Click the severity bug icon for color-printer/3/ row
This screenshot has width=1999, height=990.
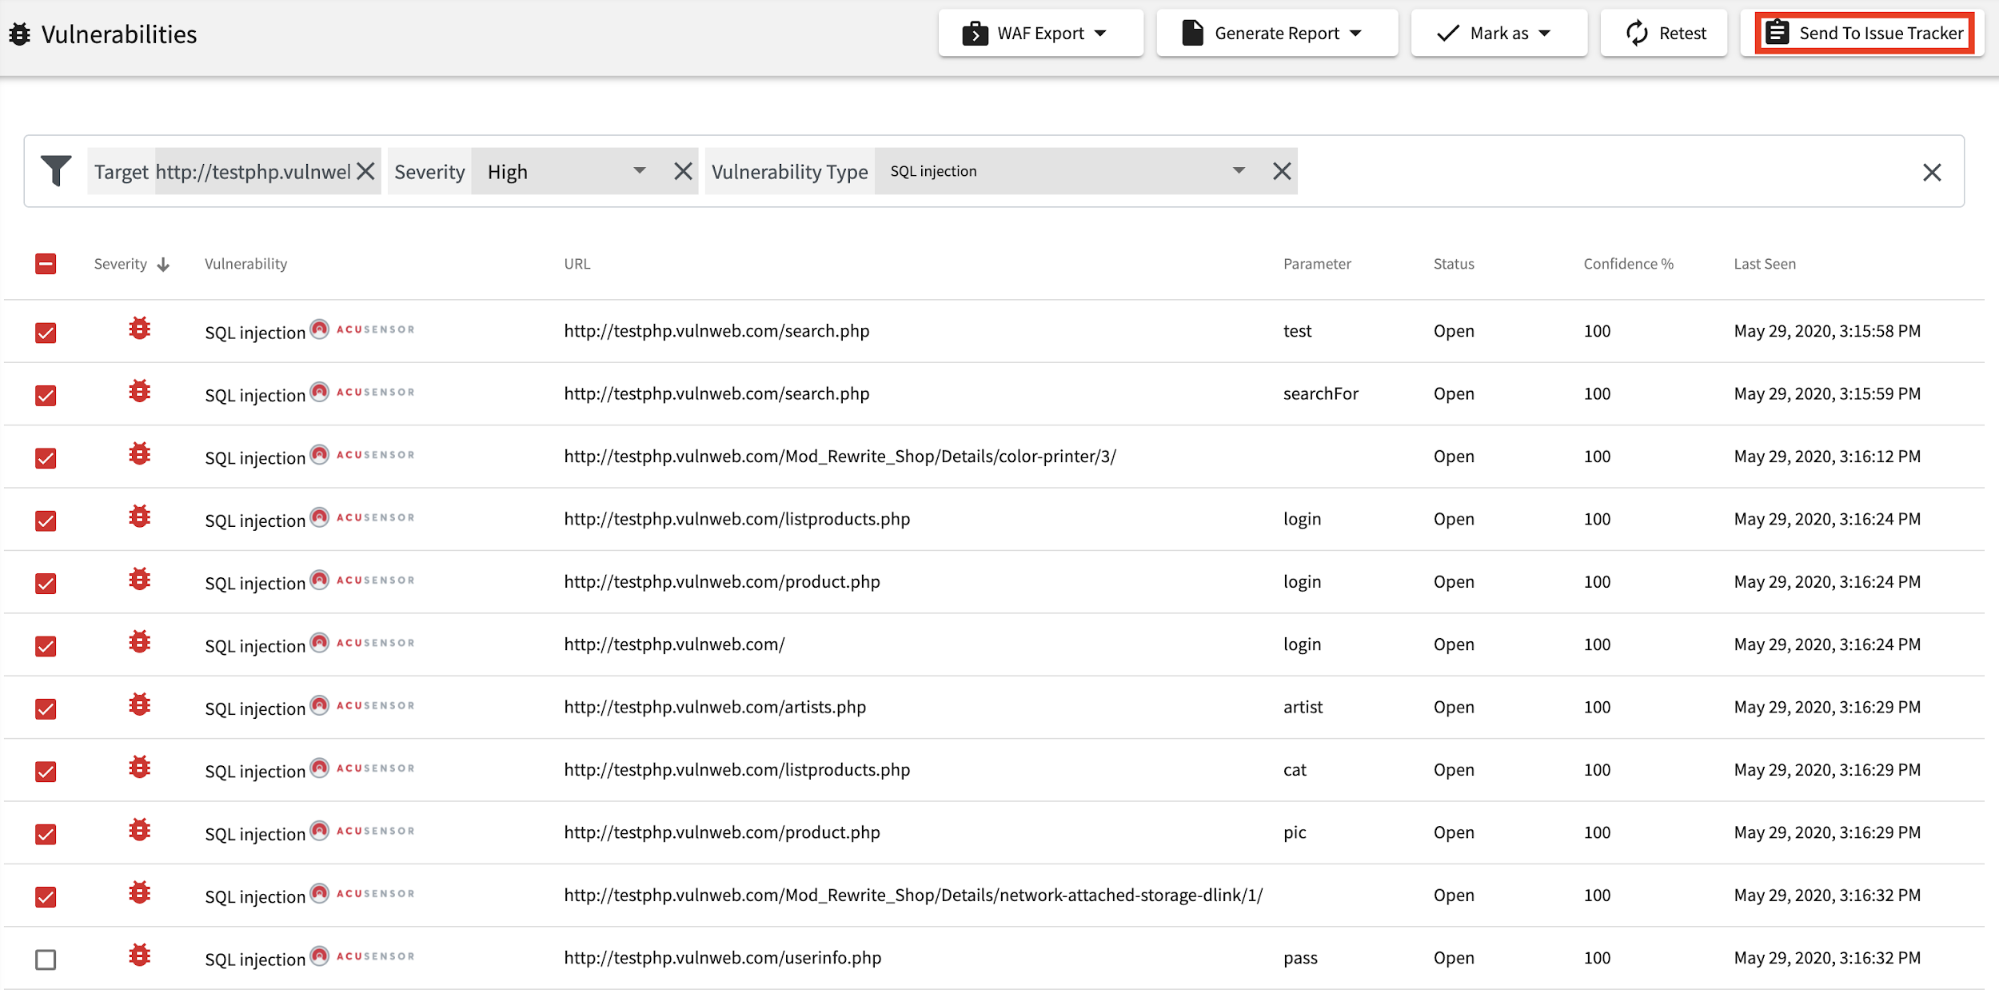pos(140,454)
